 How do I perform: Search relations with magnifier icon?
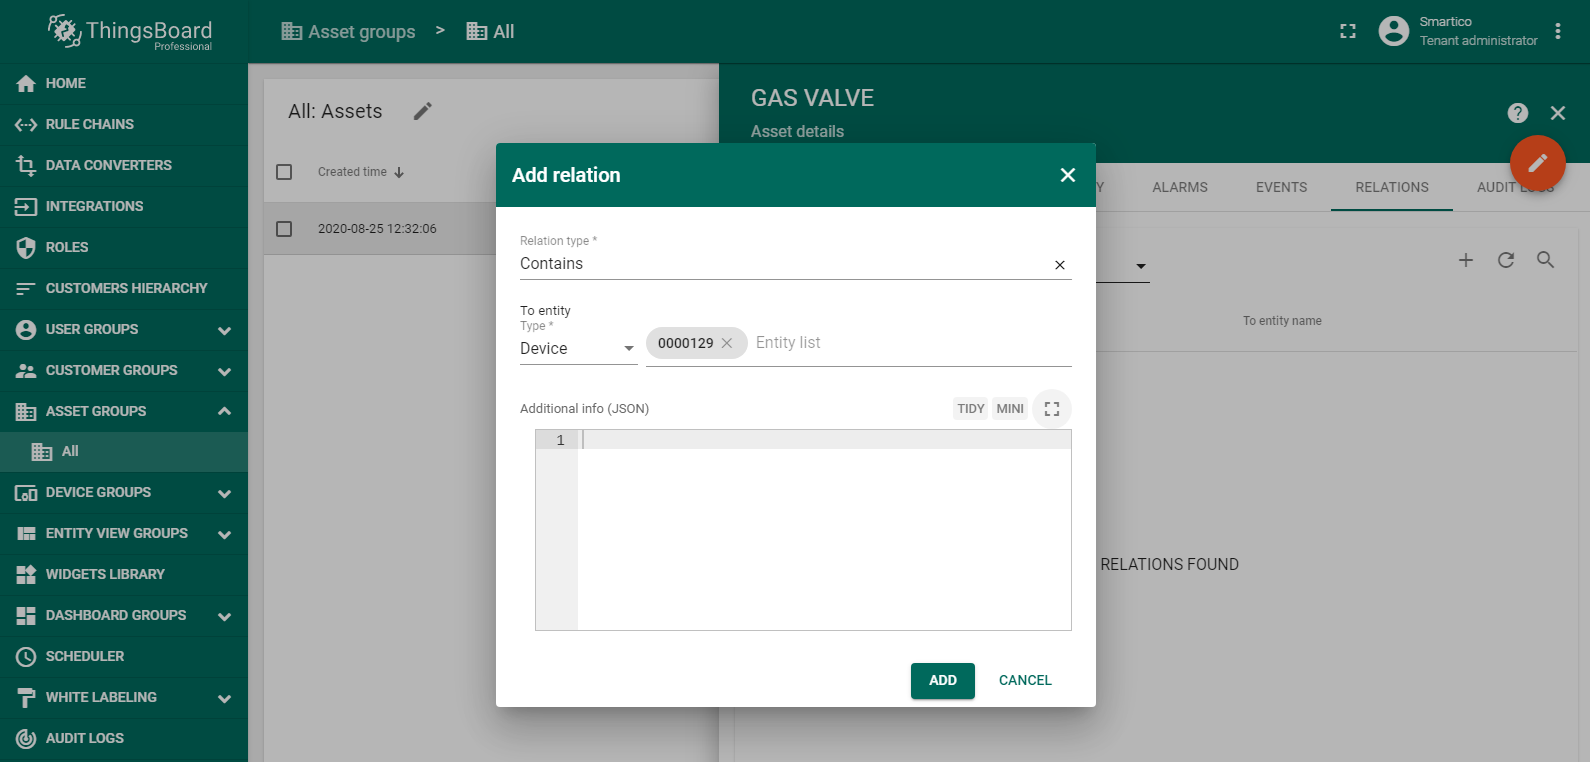(x=1545, y=260)
